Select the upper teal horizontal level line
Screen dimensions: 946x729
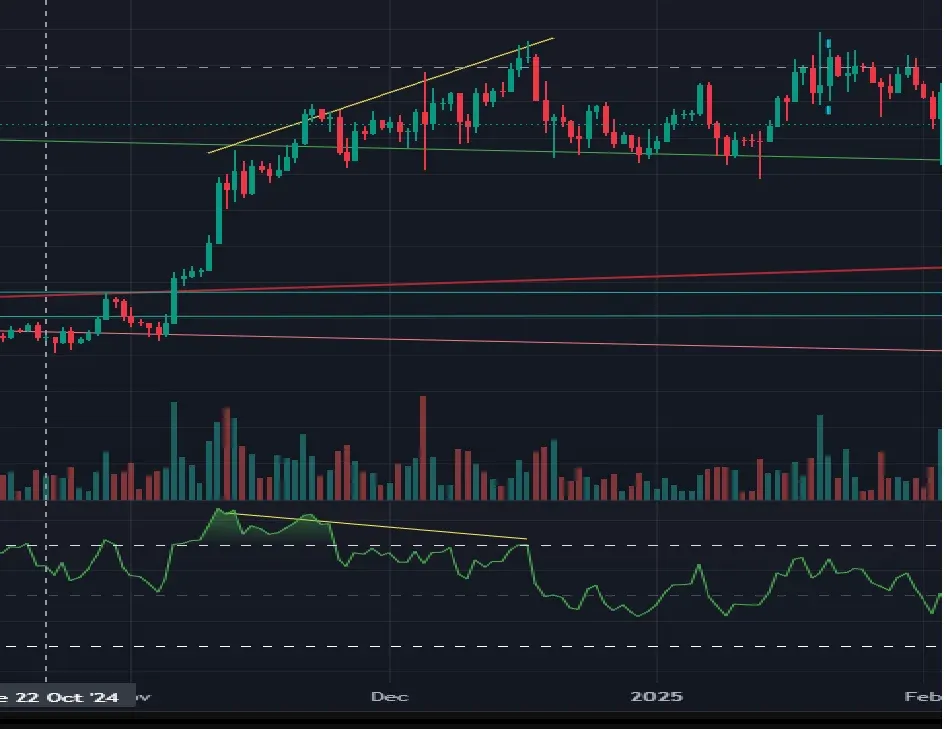(x=471, y=293)
